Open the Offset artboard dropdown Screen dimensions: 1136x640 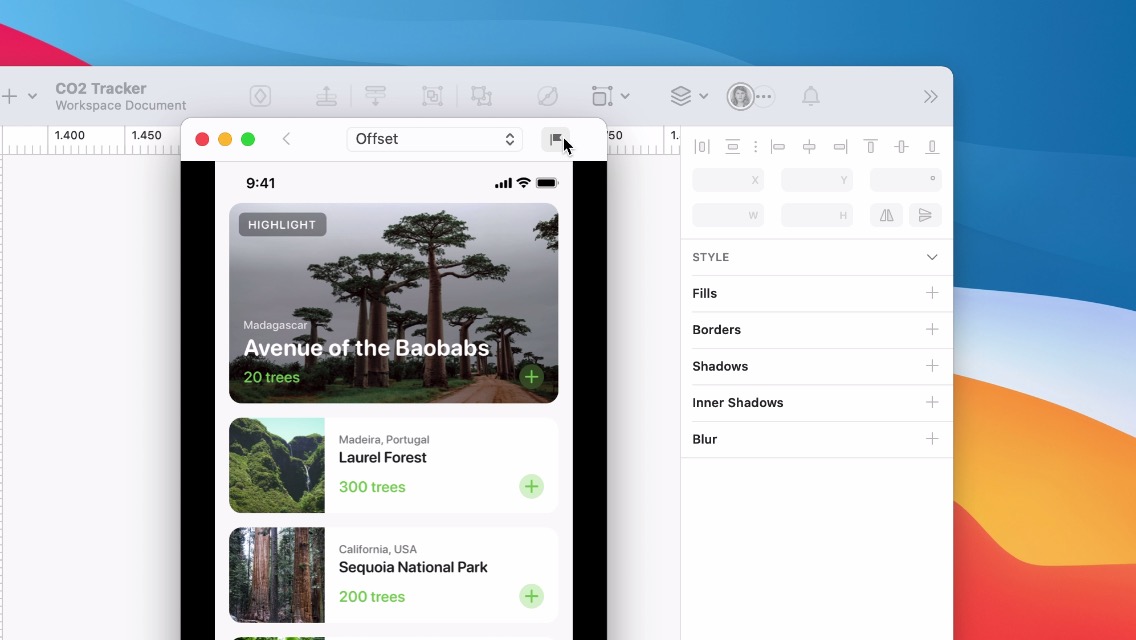[x=434, y=139]
